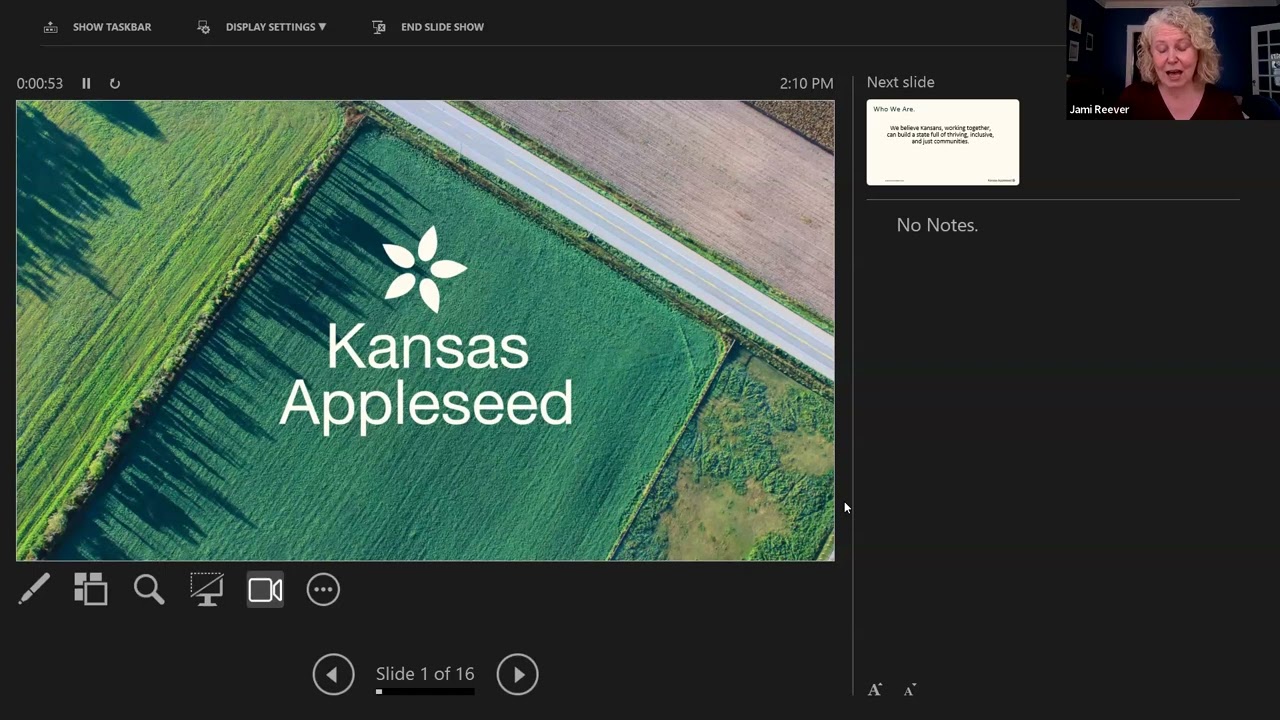Open more slide show options
The image size is (1280, 720).
point(323,589)
